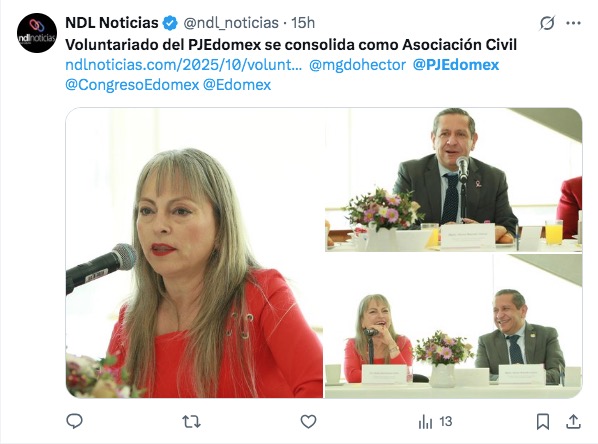
Task: Share the post with the upload icon
Action: 573,421
